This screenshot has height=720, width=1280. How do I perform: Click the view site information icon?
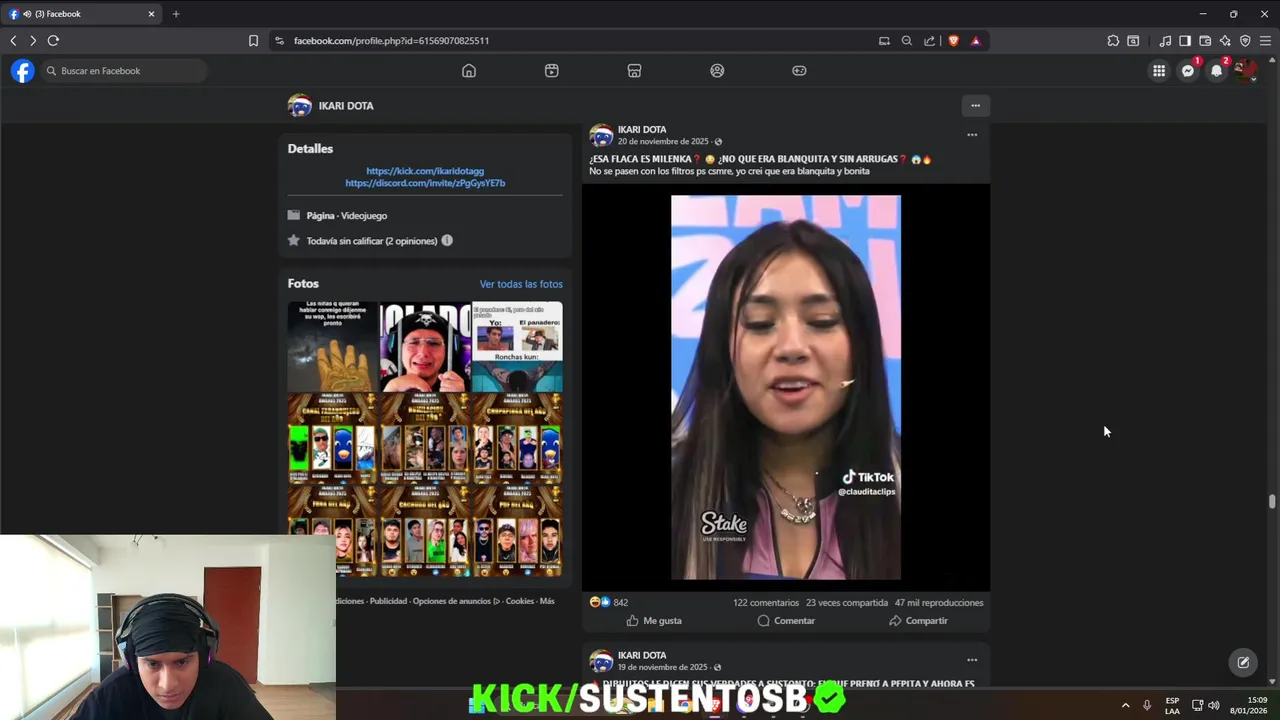pos(279,41)
